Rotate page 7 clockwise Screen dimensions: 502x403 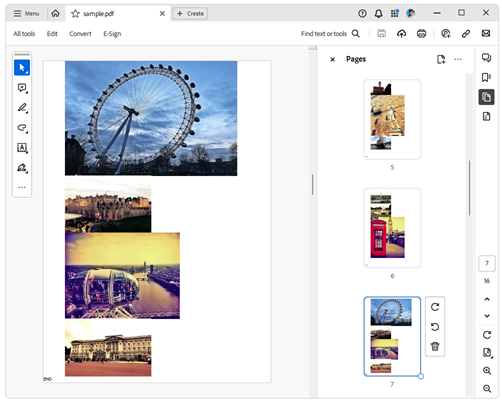tap(435, 307)
